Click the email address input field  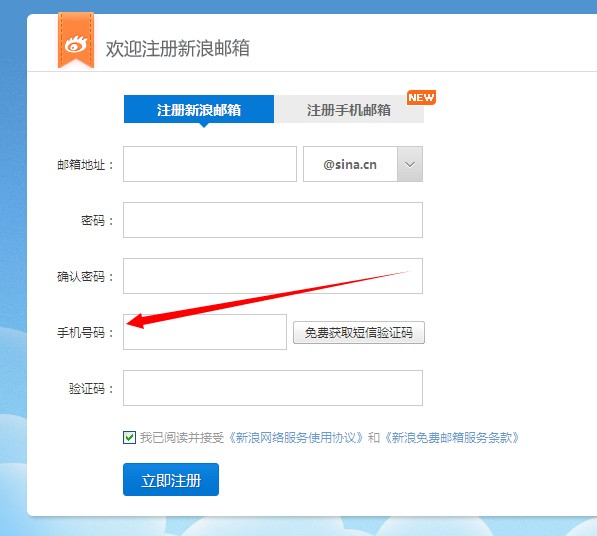(210, 164)
